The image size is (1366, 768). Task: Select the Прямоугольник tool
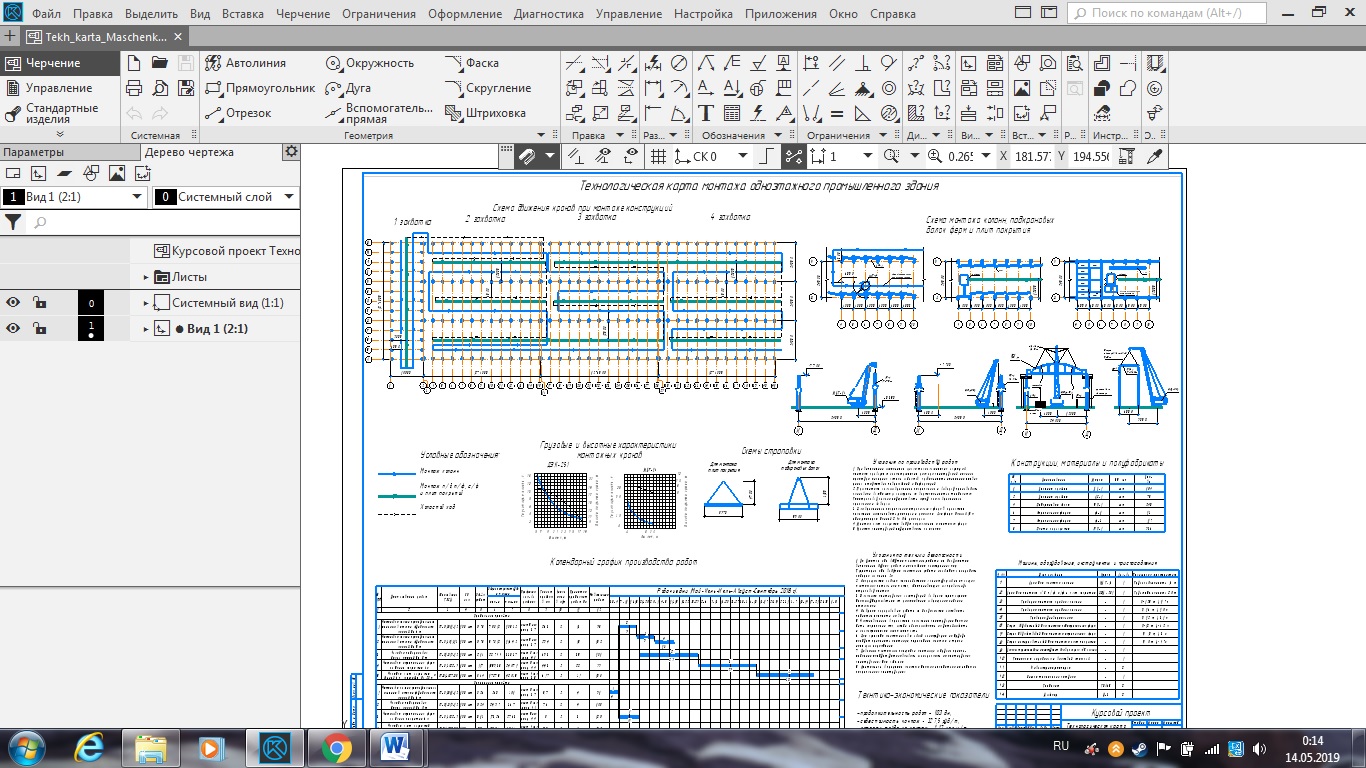coord(259,88)
